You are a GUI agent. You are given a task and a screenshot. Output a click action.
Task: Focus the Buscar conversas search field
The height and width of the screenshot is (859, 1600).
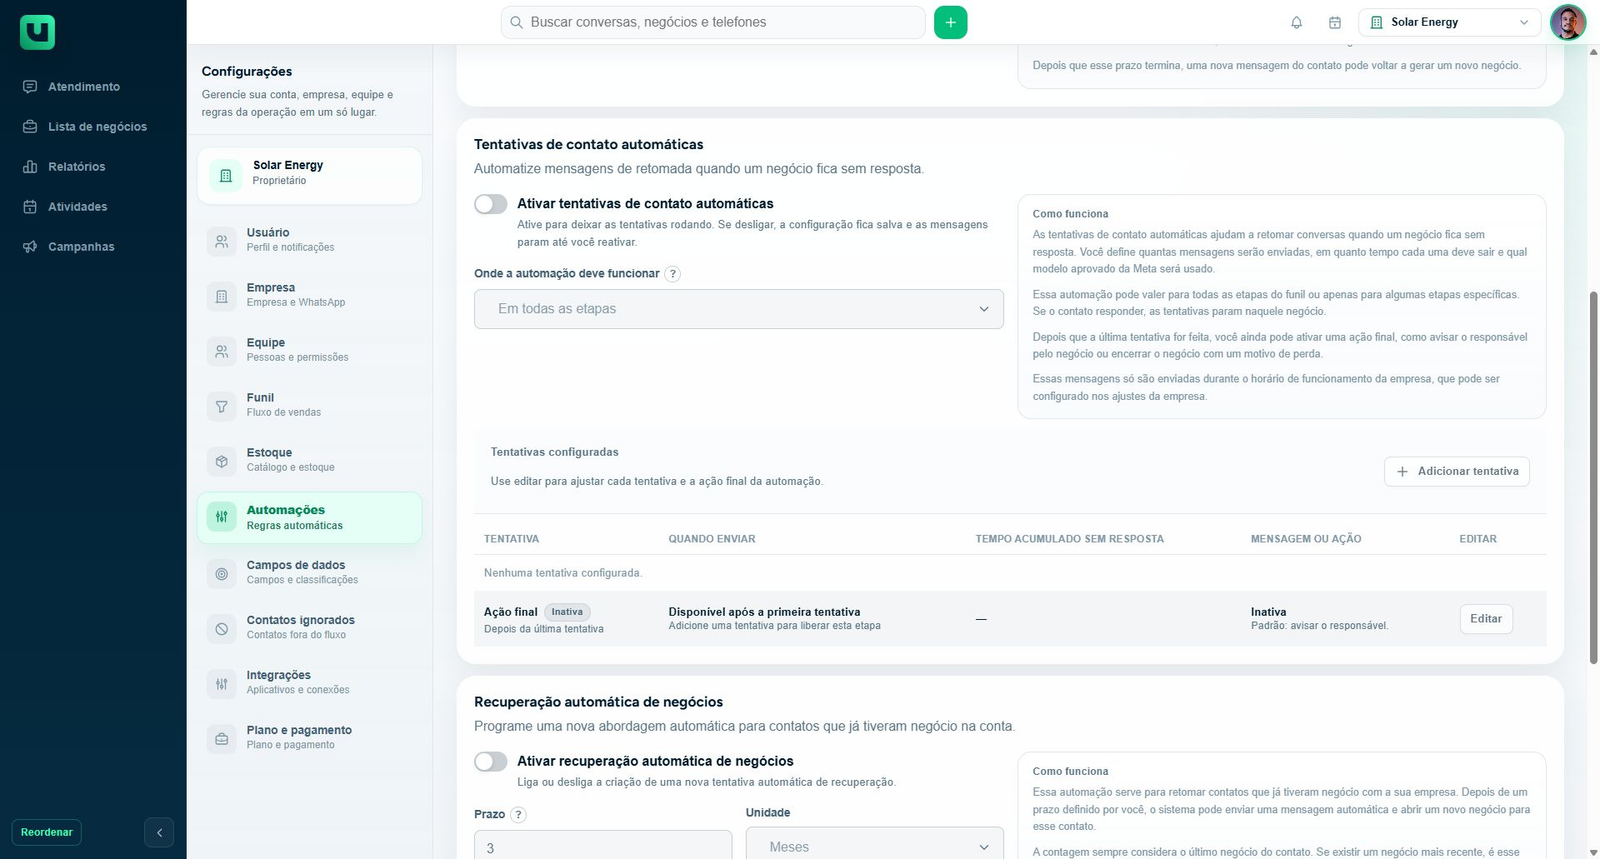coord(713,22)
